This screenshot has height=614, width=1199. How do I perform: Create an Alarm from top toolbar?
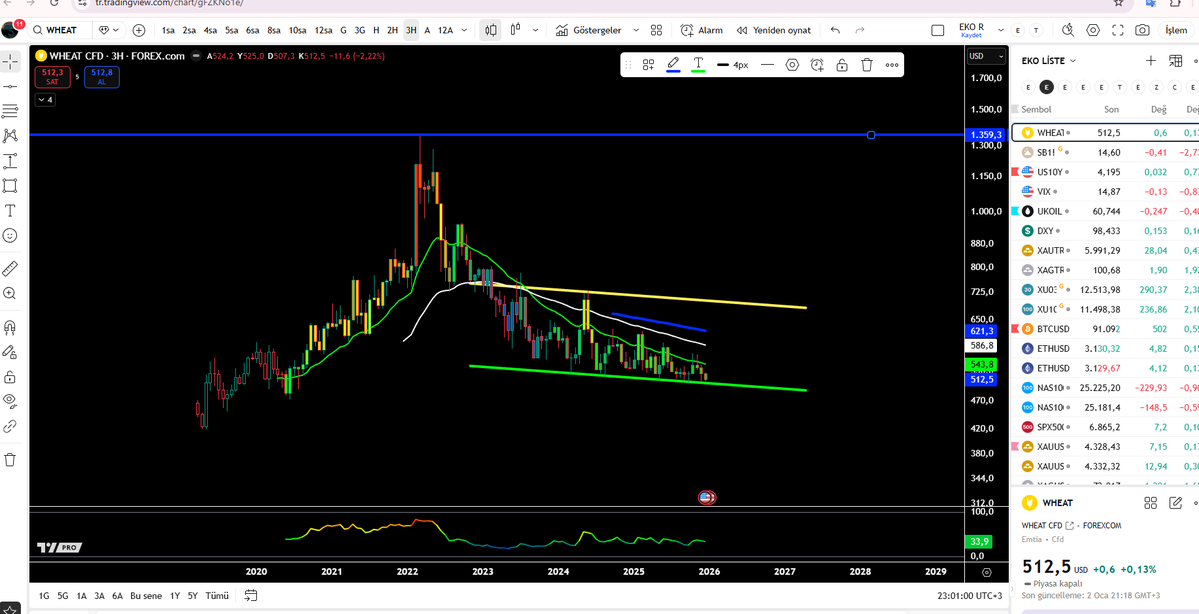click(x=702, y=31)
